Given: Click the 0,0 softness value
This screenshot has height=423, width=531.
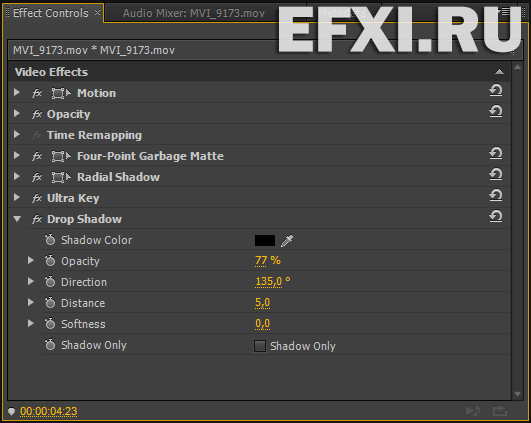Looking at the screenshot, I should (262, 323).
